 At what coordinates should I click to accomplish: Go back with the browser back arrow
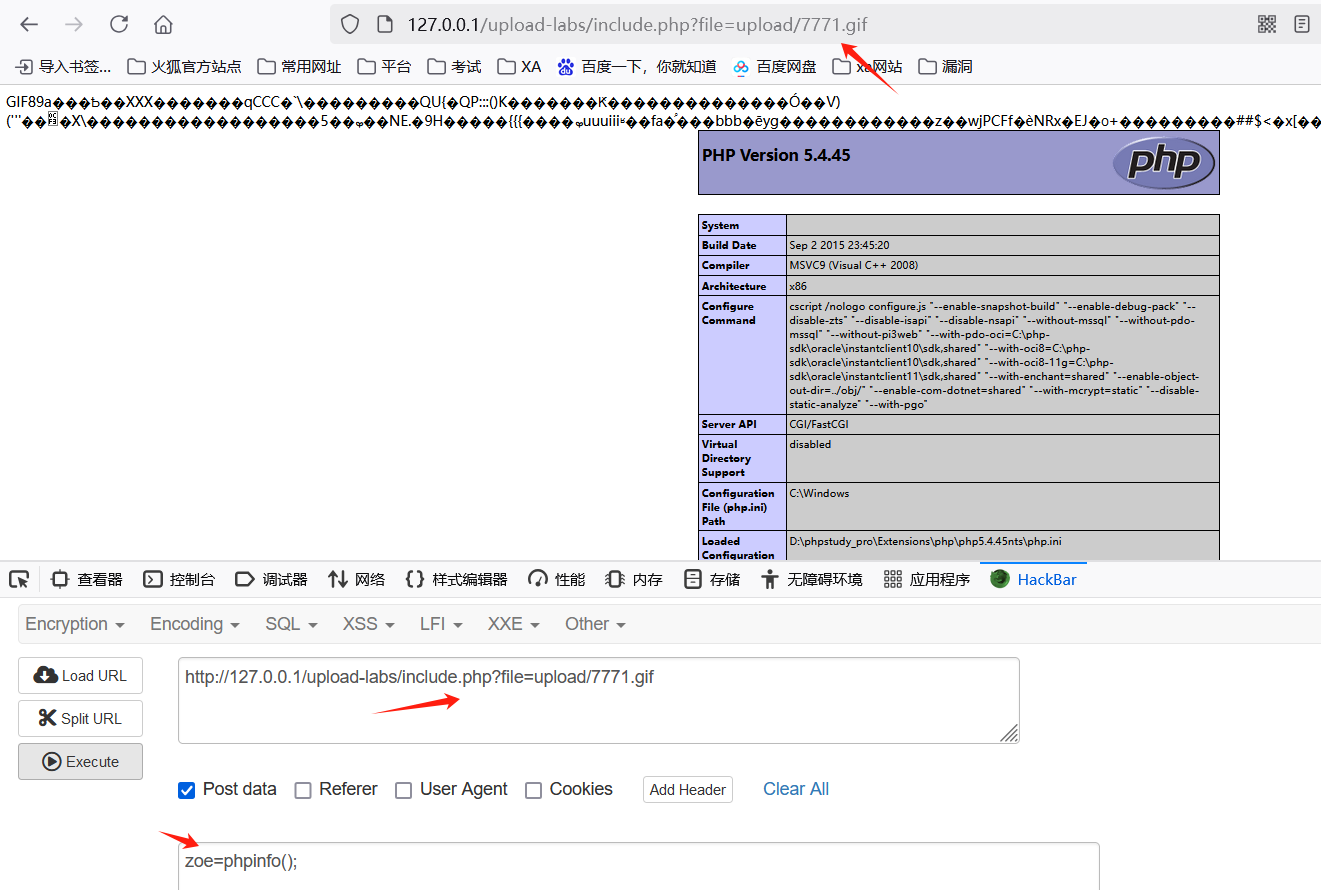[x=29, y=24]
